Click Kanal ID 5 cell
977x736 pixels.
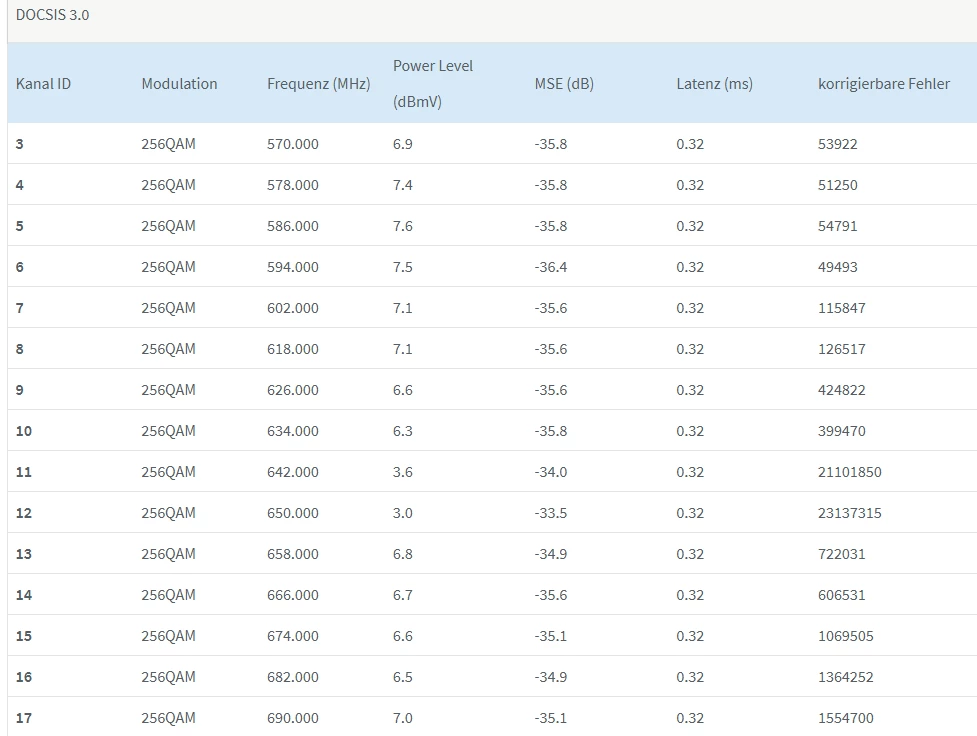tap(20, 226)
